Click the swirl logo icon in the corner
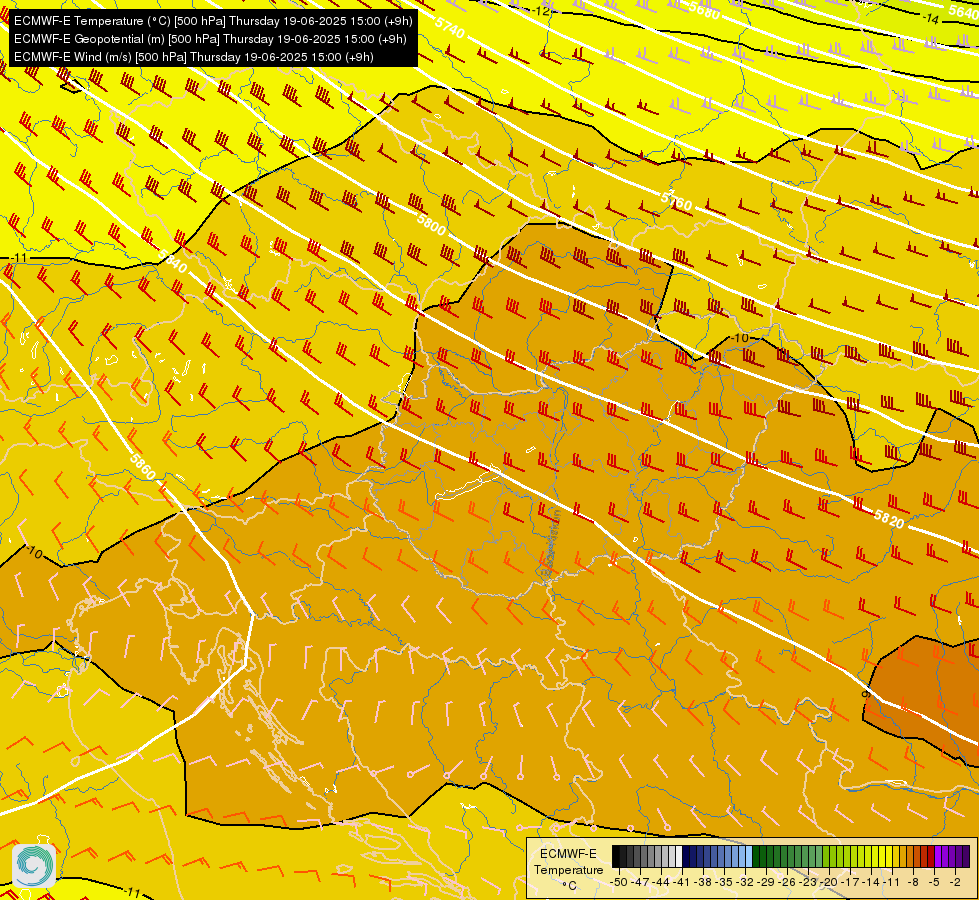The height and width of the screenshot is (900, 979). [x=34, y=865]
